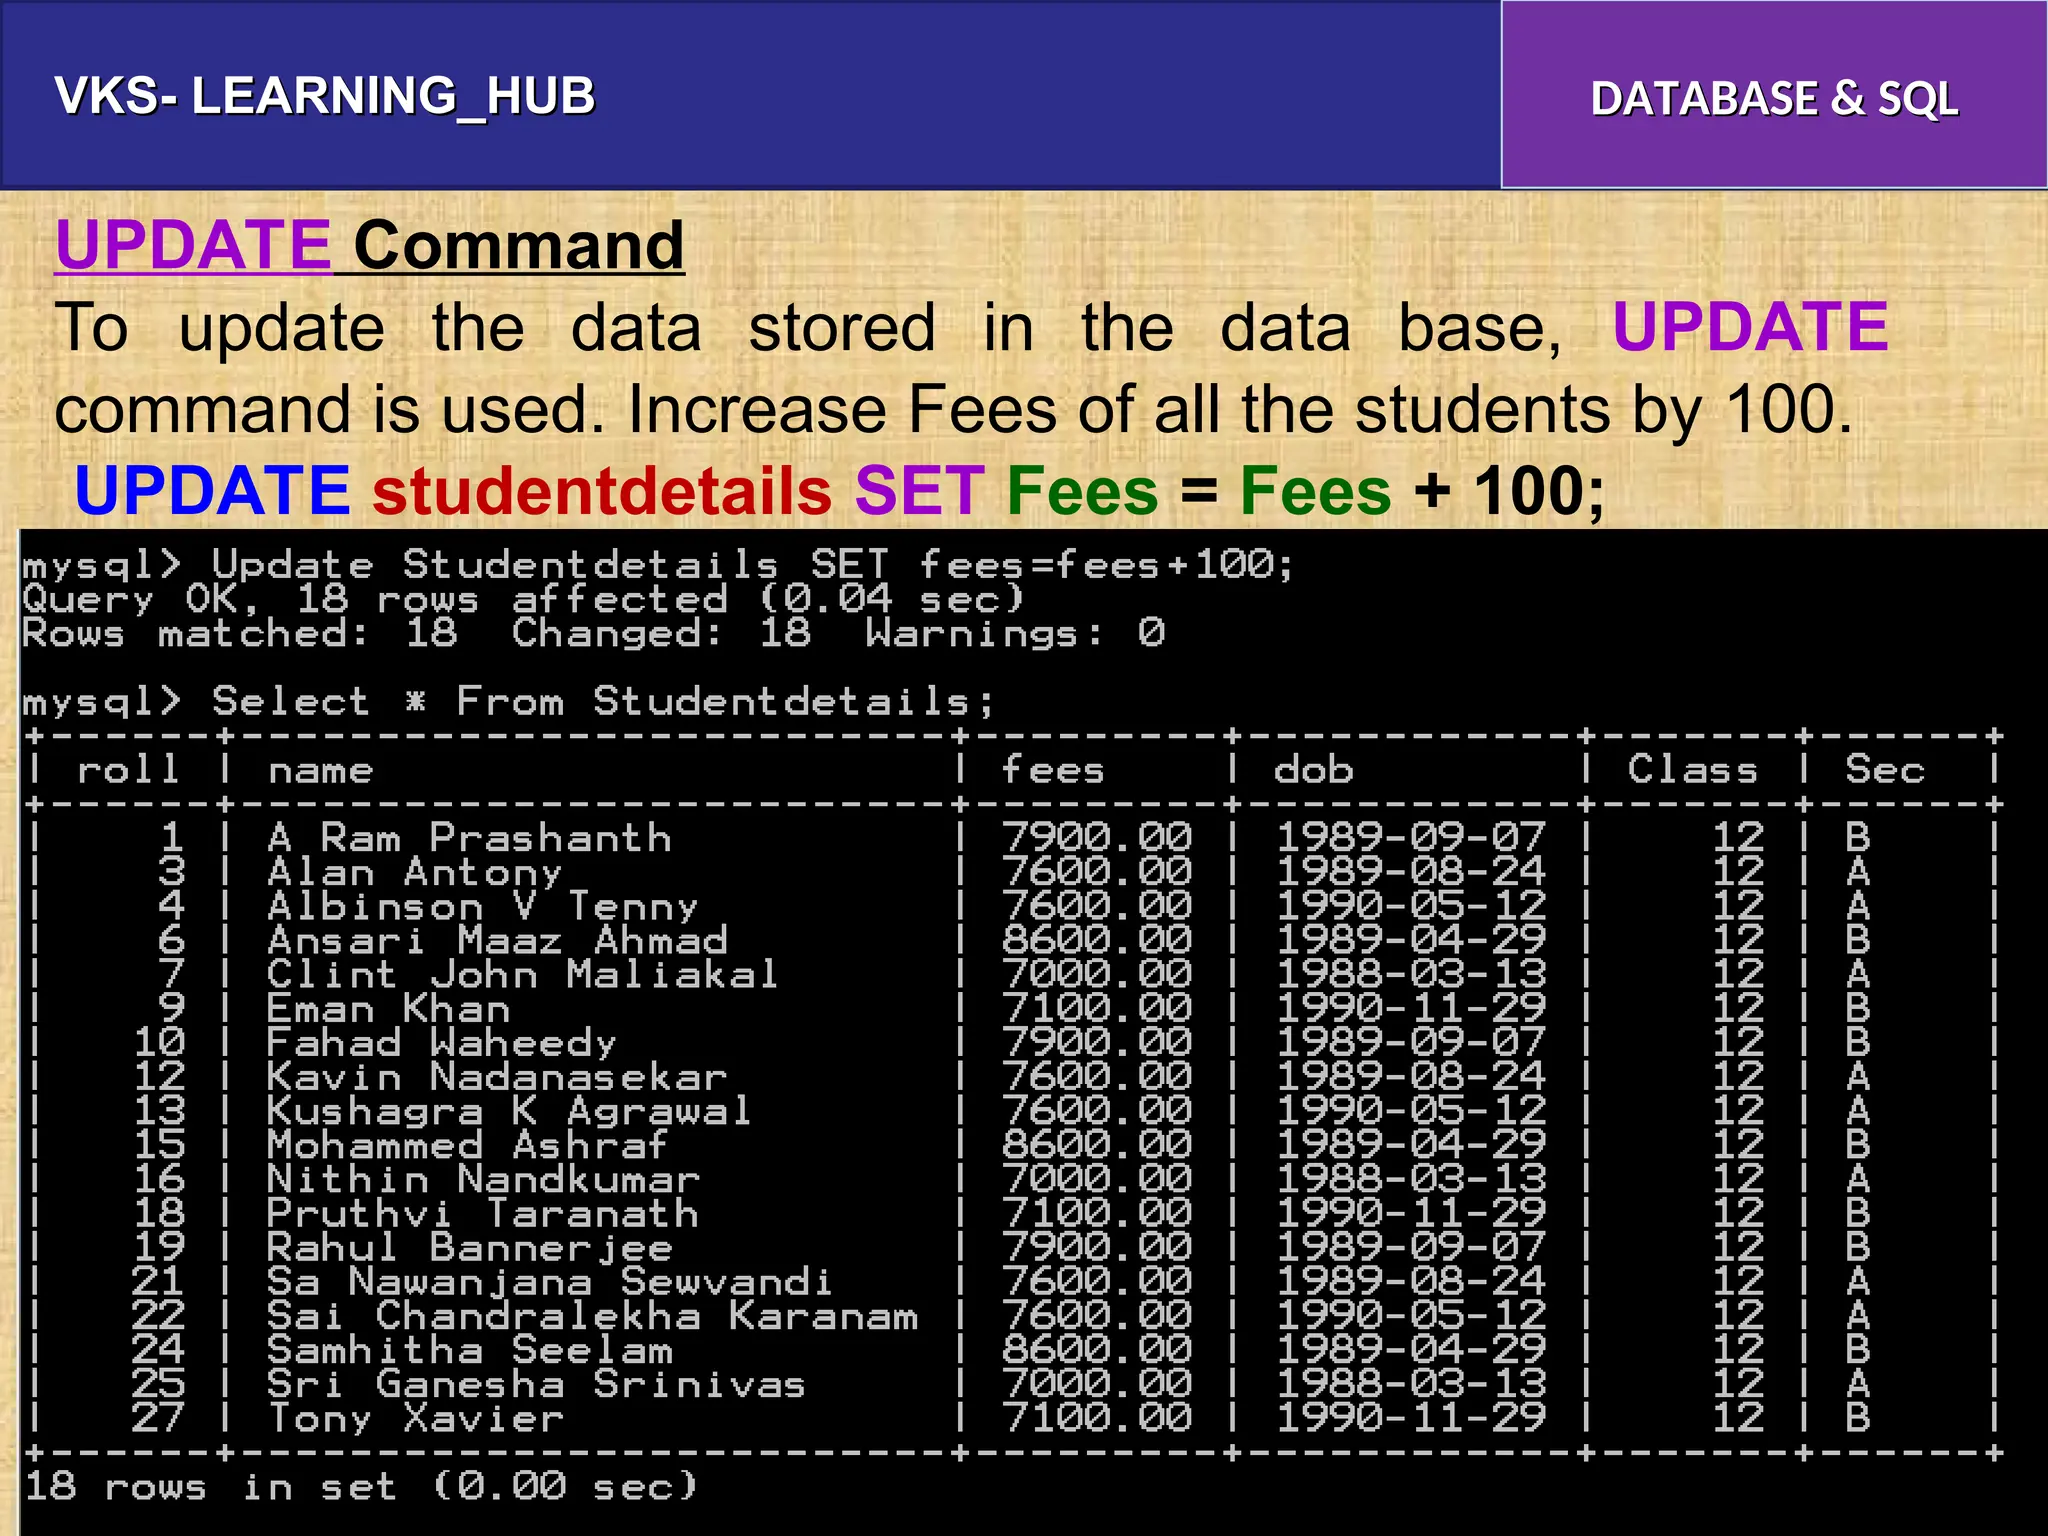Click name 'Samhitha Seelam'
This screenshot has height=1536, width=2048.
pos(470,1350)
